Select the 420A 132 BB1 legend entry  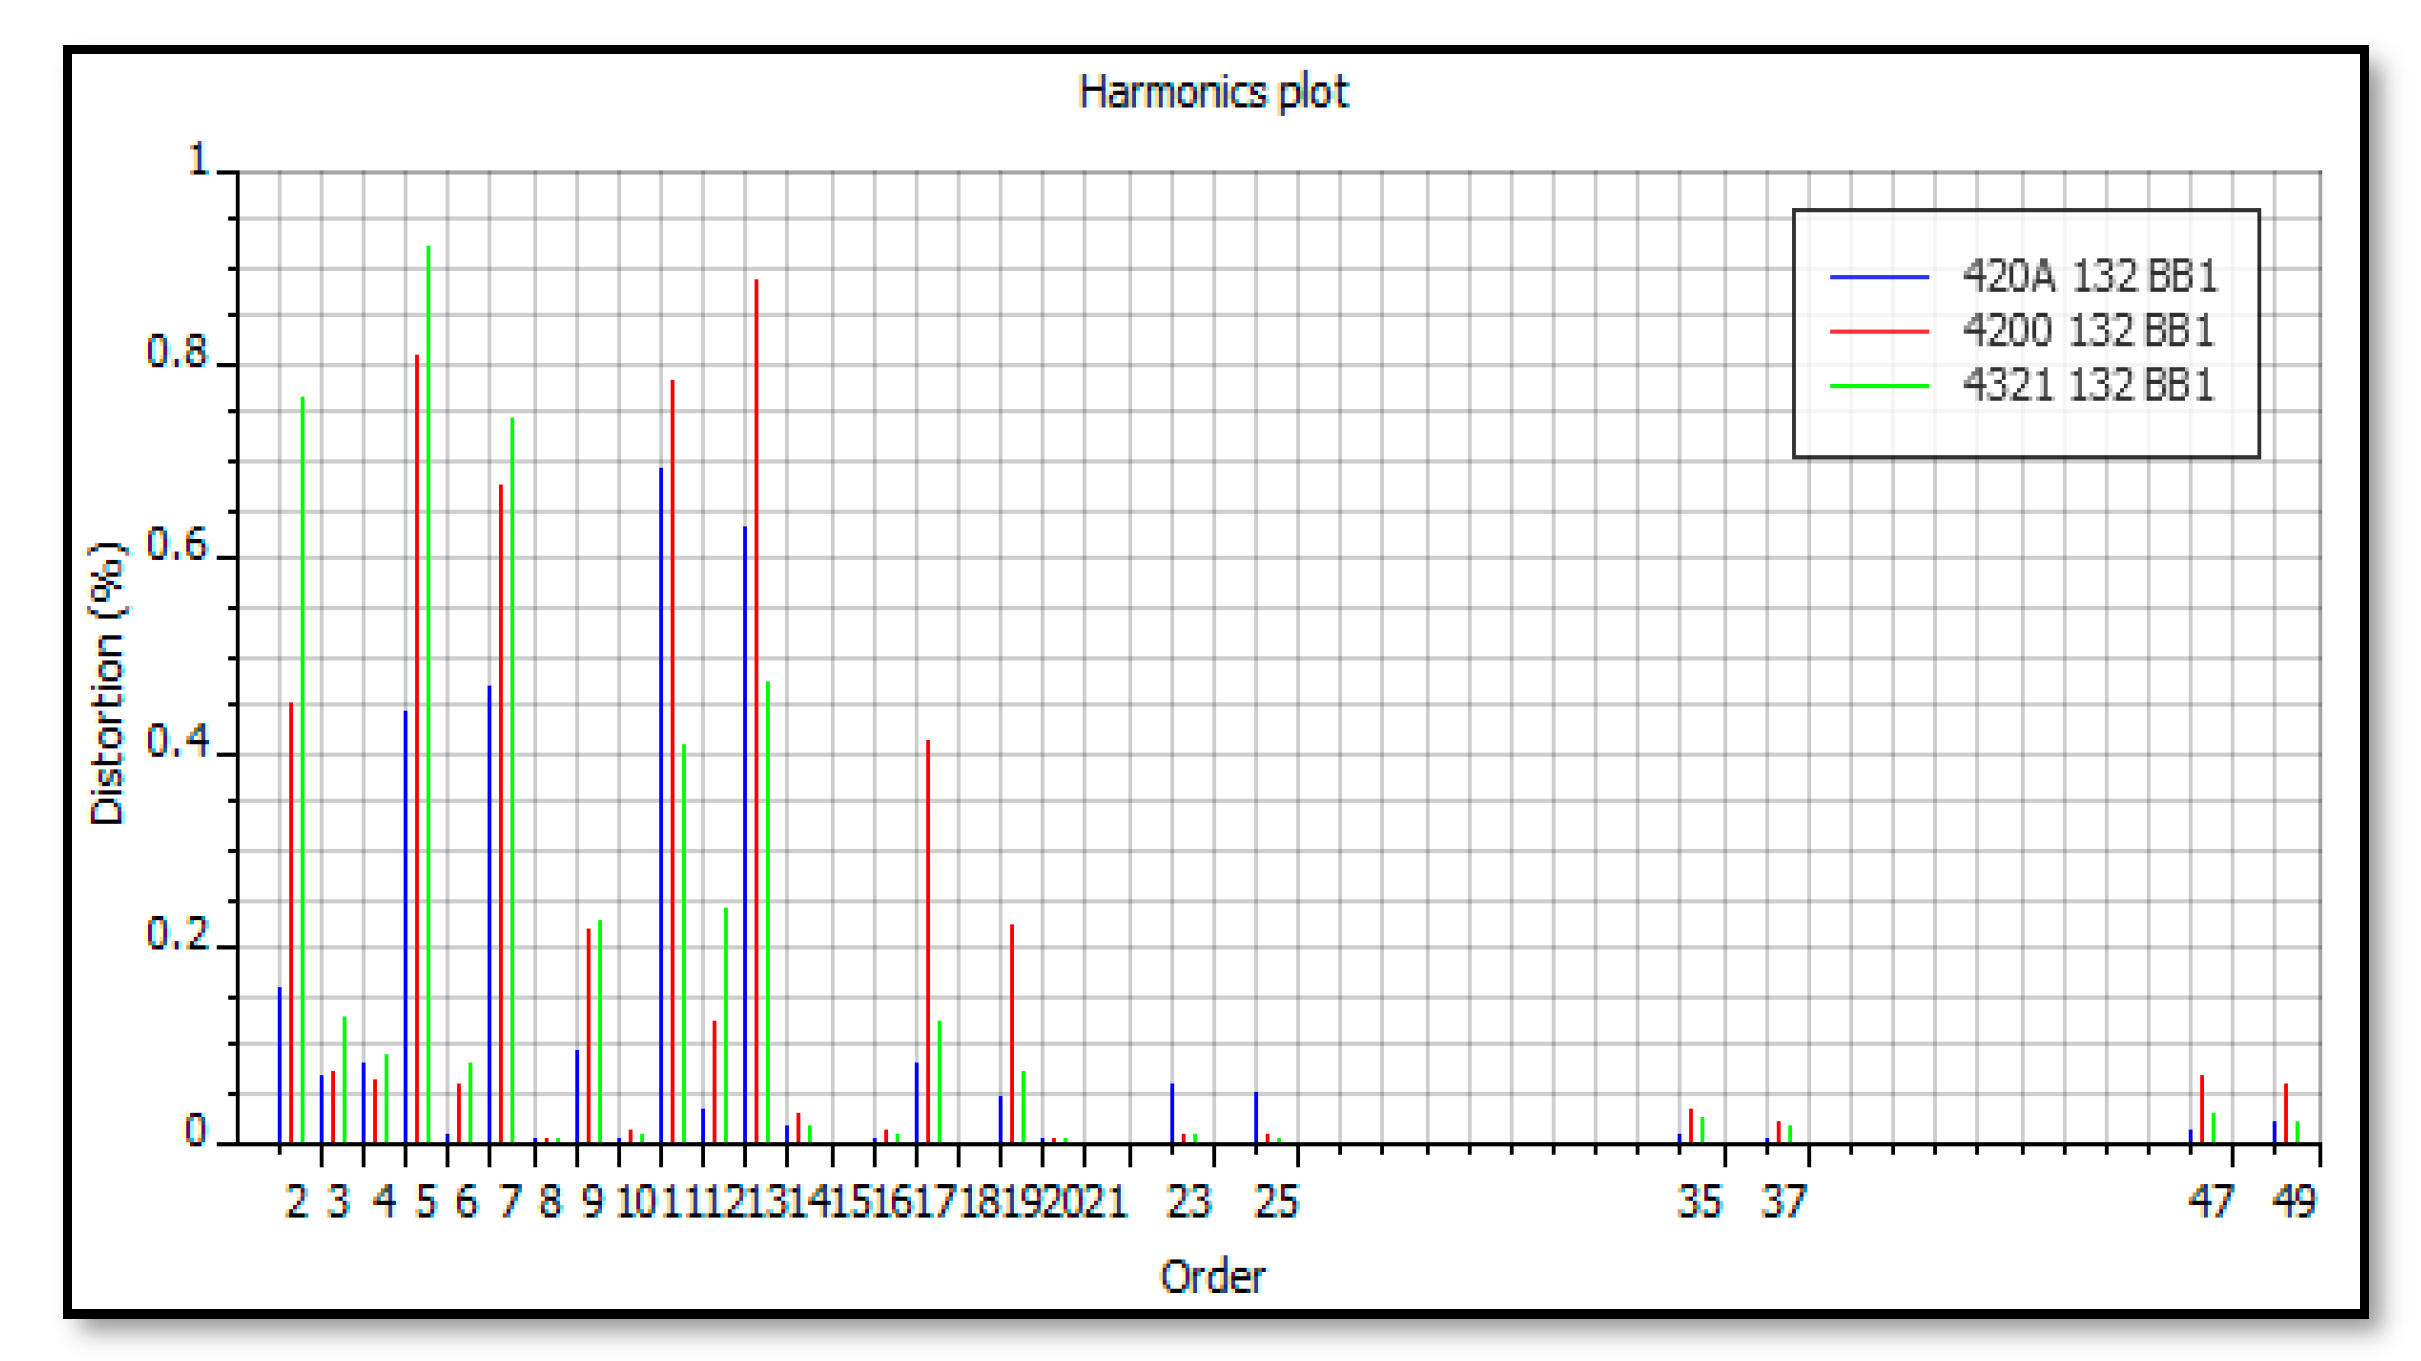[2089, 276]
